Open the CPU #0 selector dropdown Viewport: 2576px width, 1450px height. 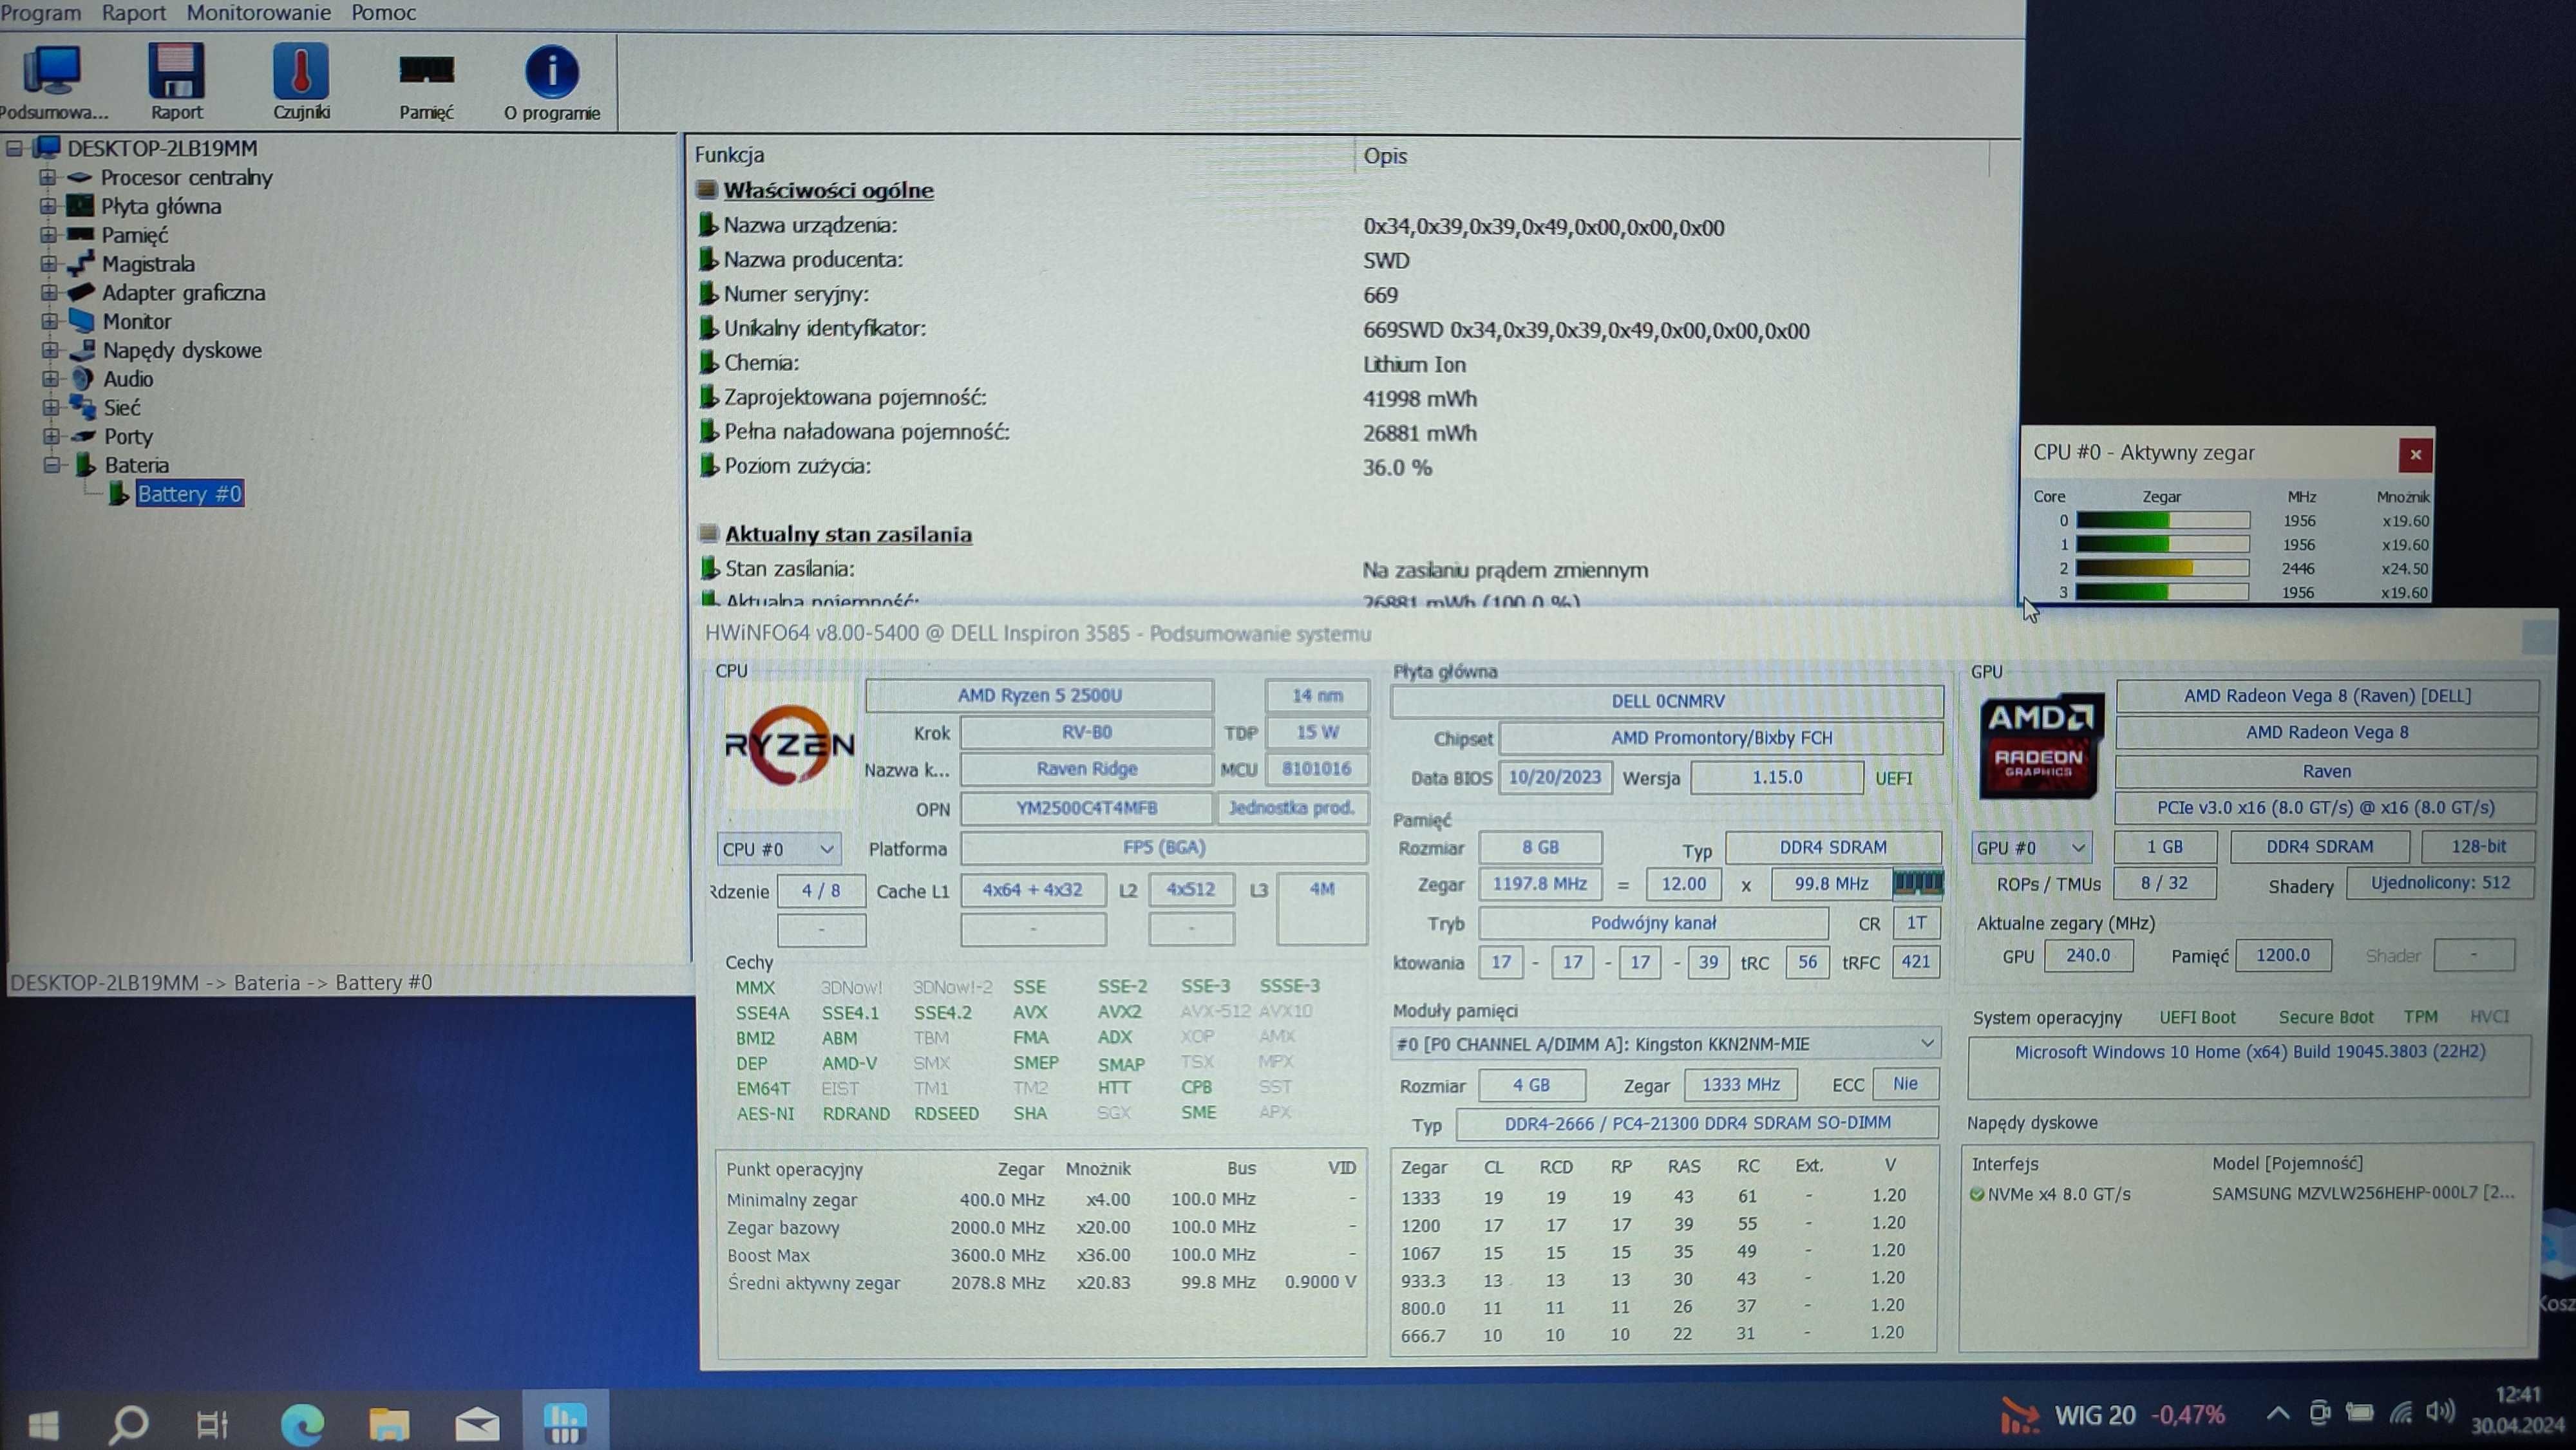[x=778, y=849]
